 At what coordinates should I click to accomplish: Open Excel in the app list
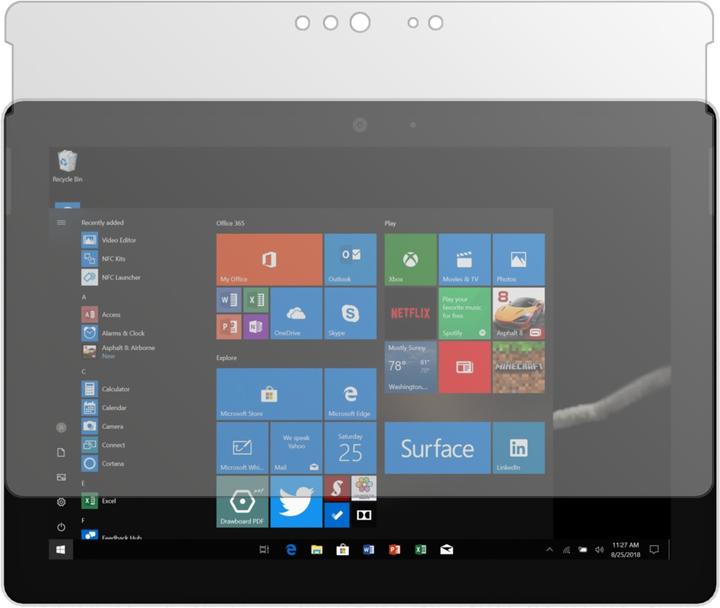point(99,501)
